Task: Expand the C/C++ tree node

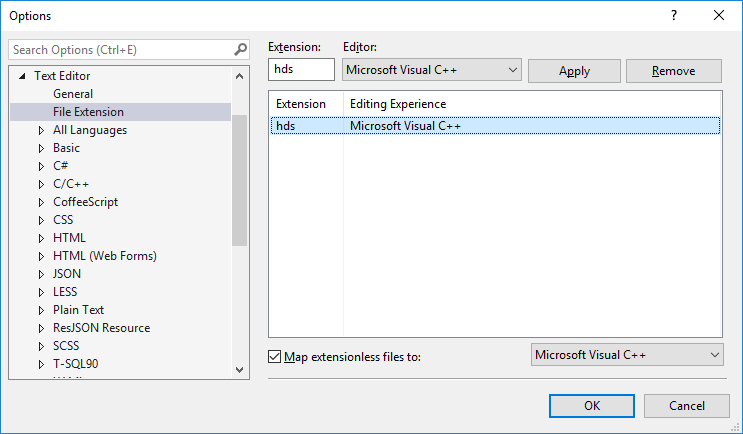Action: tap(41, 184)
